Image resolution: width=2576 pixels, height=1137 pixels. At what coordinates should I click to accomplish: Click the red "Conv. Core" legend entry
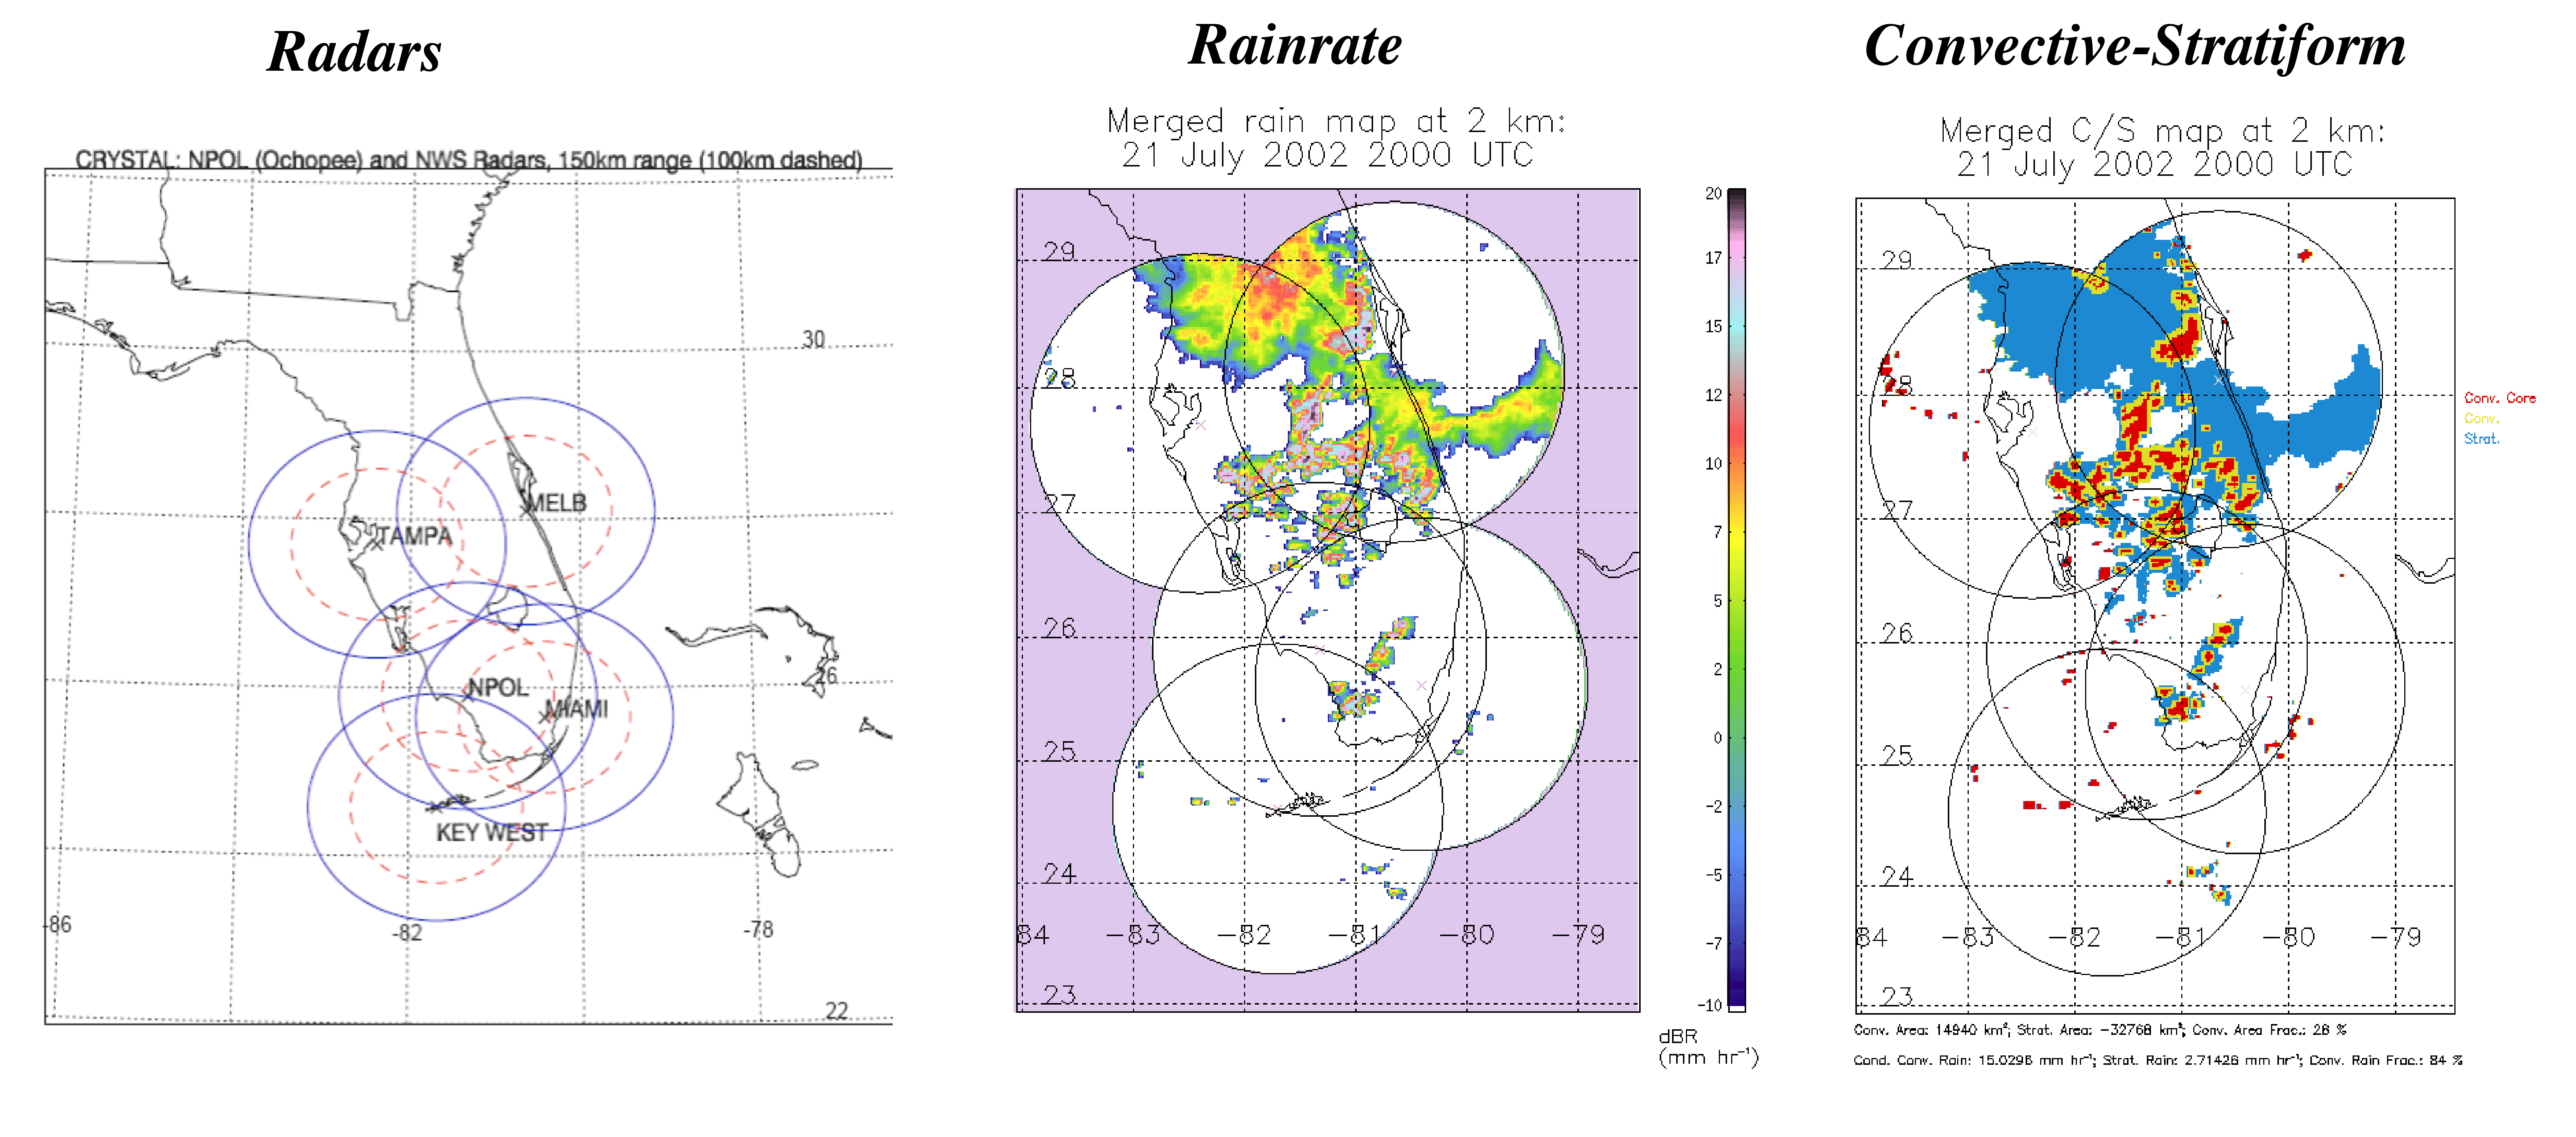[x=2500, y=398]
